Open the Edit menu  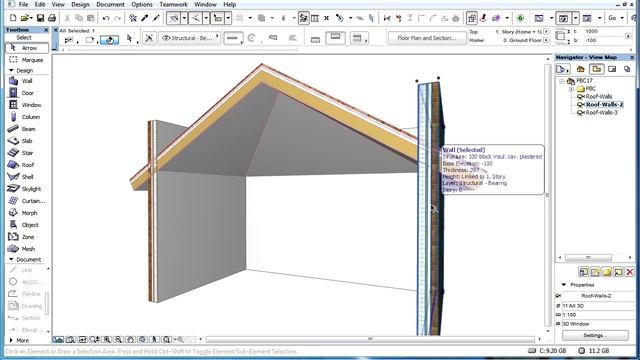point(40,4)
